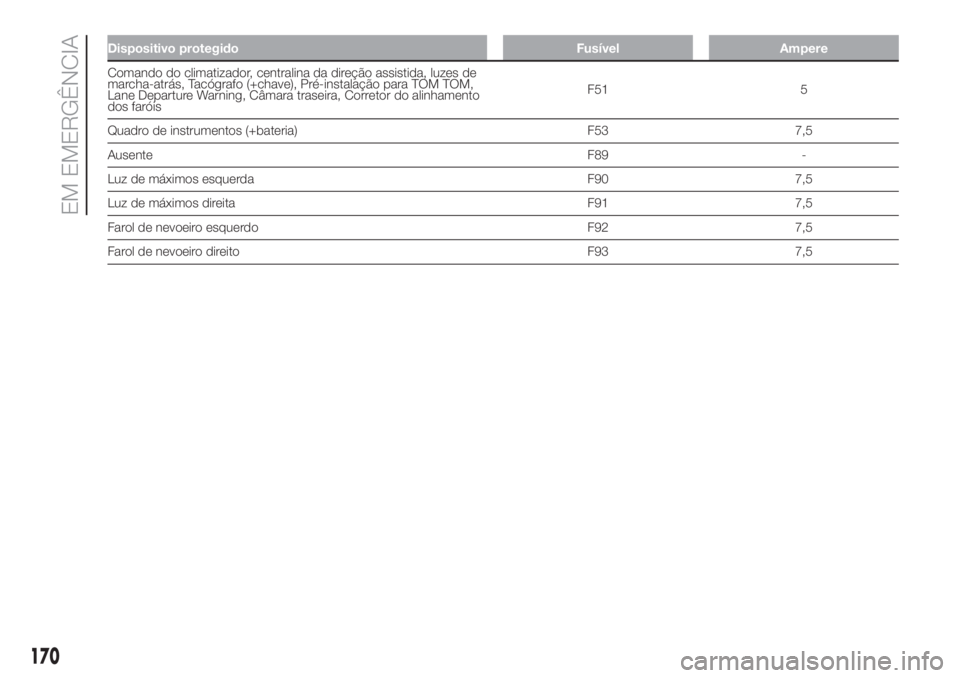Click the 7,5 value in F90 row
960x678 pixels.
804,179
